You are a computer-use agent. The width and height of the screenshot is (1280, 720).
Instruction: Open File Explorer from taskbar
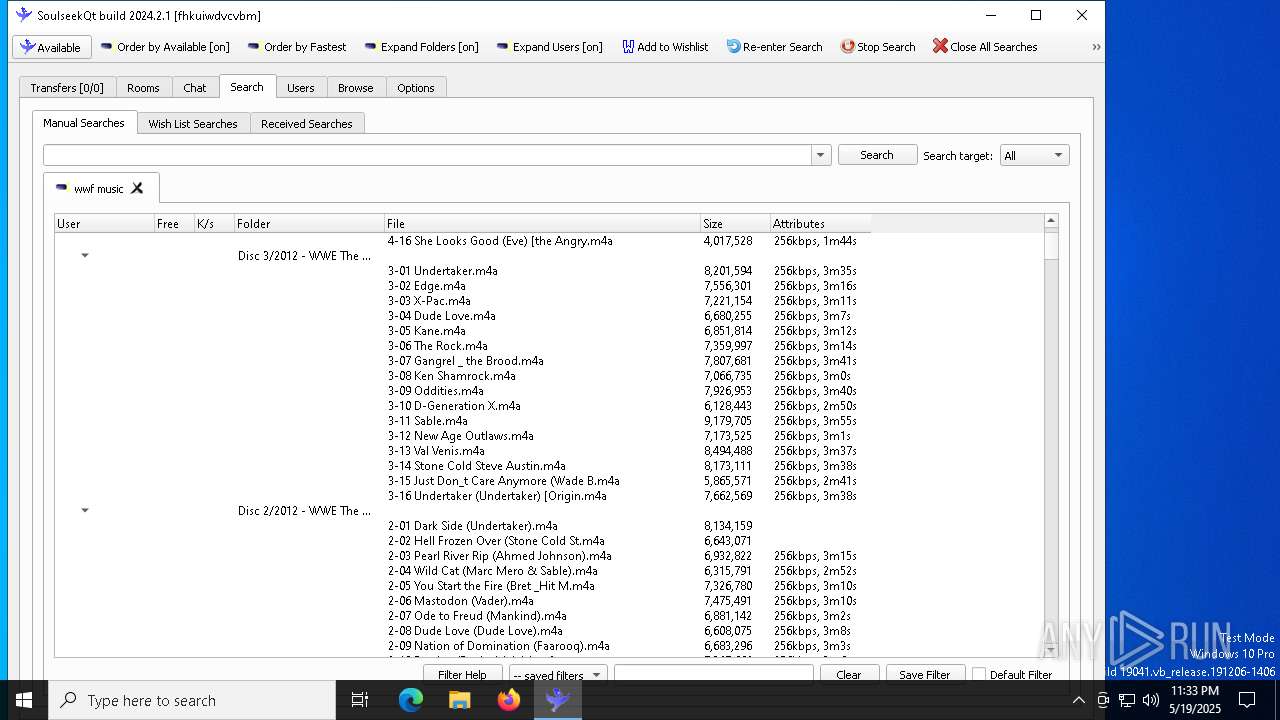click(460, 700)
